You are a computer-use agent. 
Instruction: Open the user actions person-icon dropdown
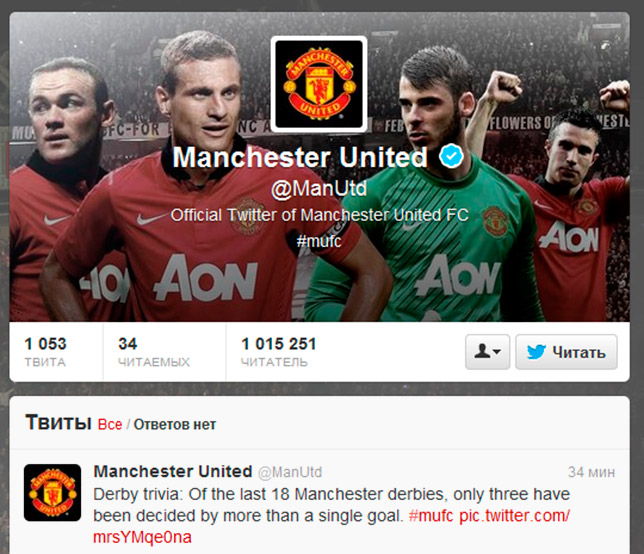pos(488,352)
